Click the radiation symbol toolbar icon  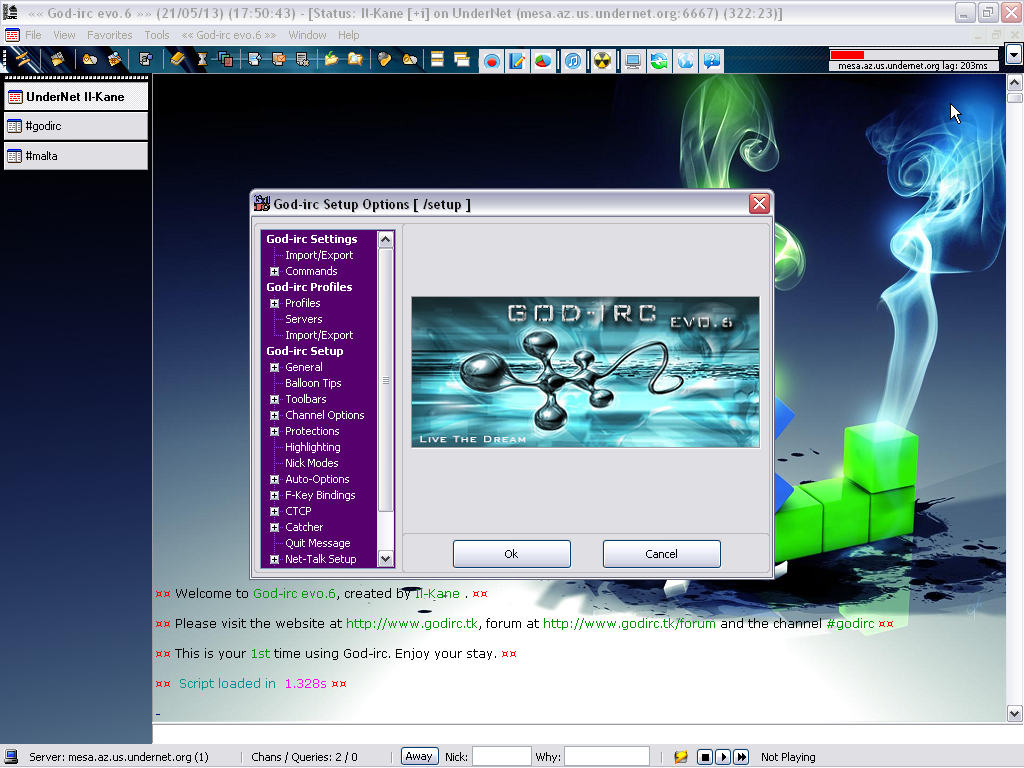[x=601, y=61]
